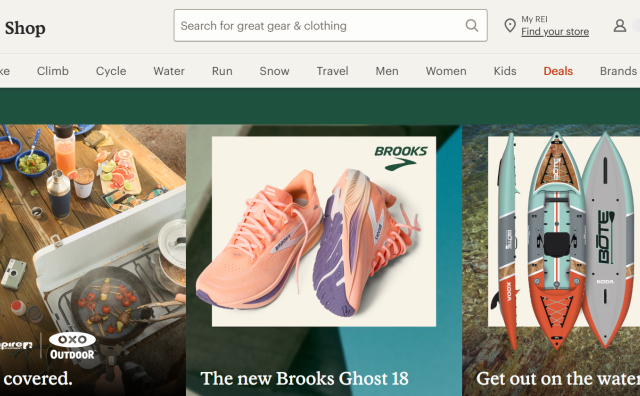Click the Shop heading link
Screen dimensions: 640x396
tap(25, 28)
